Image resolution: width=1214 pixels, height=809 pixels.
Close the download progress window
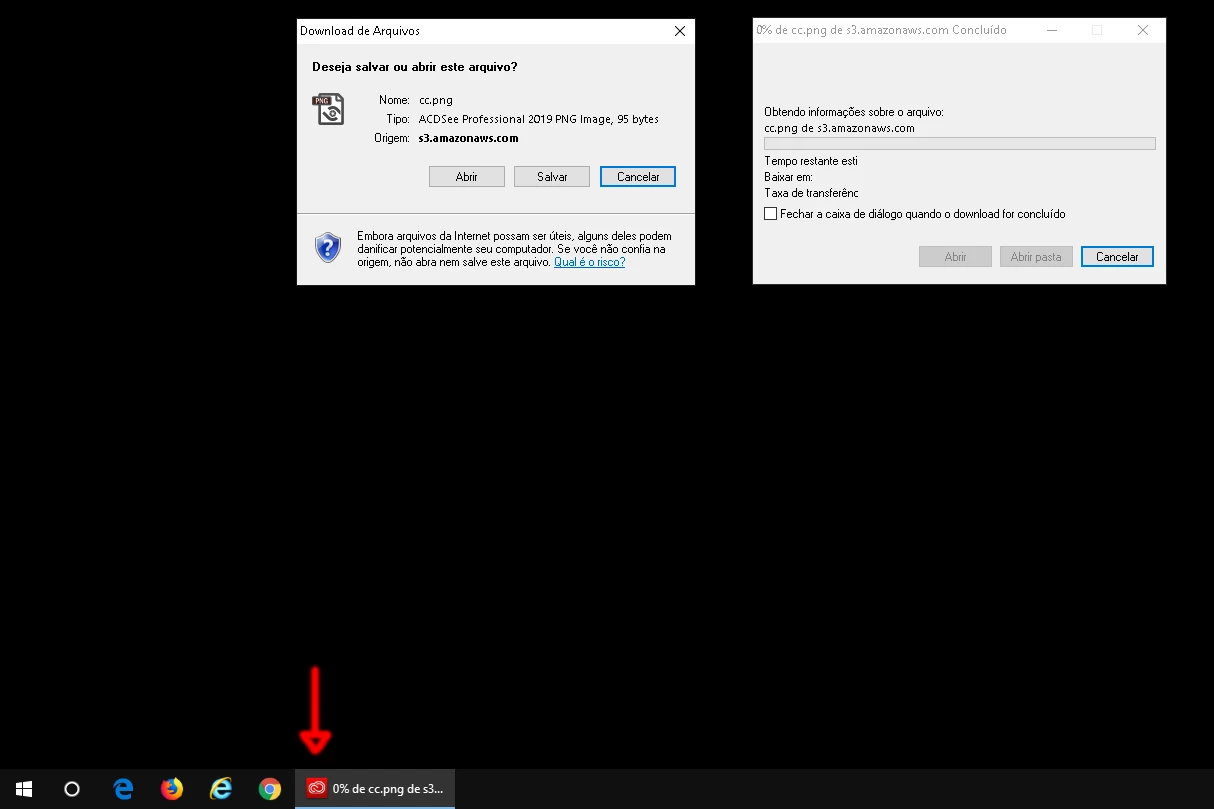[1143, 30]
